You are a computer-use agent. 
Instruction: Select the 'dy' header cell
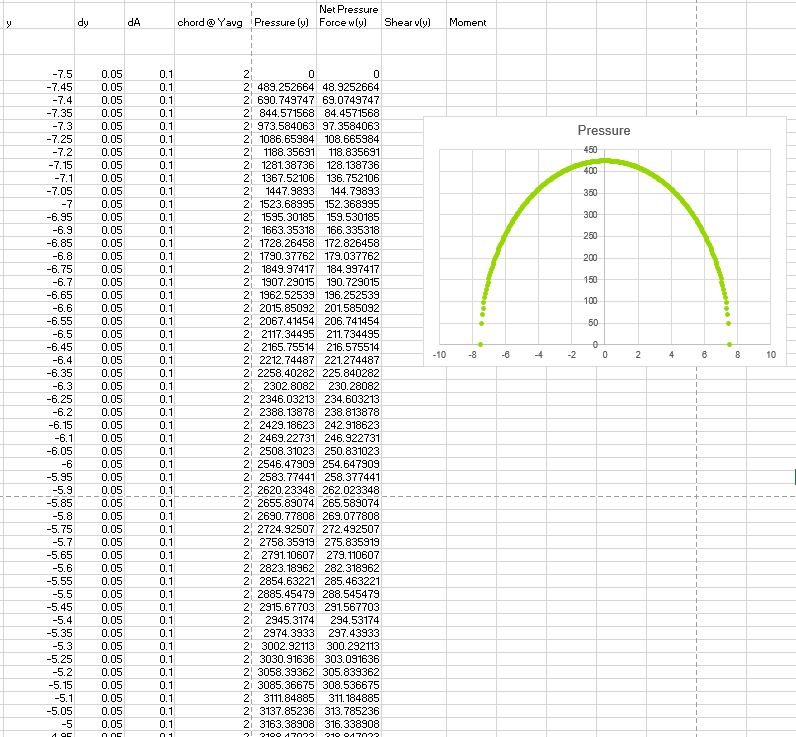click(100, 15)
